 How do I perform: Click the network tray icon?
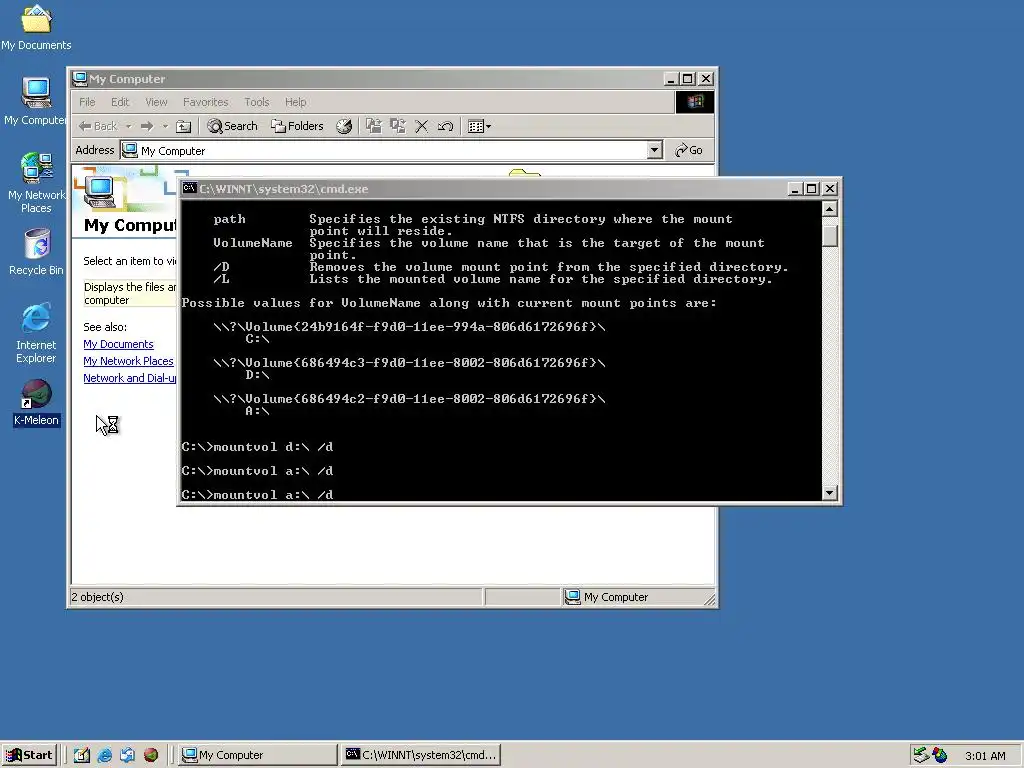click(x=921, y=755)
